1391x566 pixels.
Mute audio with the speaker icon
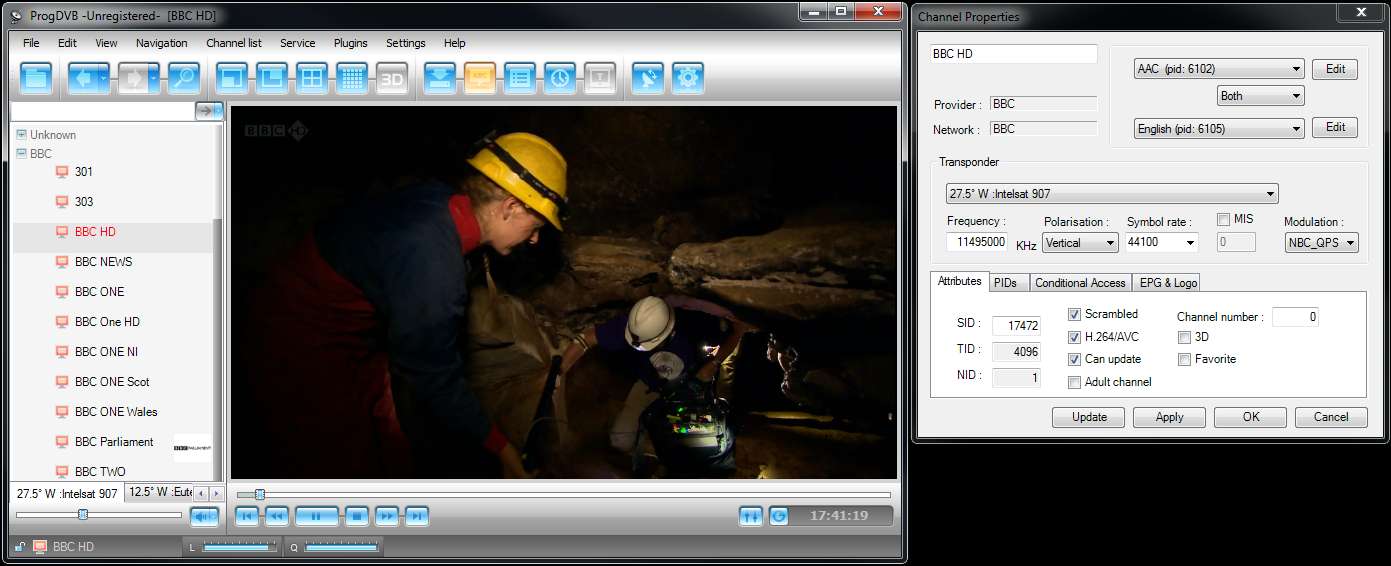pos(204,516)
